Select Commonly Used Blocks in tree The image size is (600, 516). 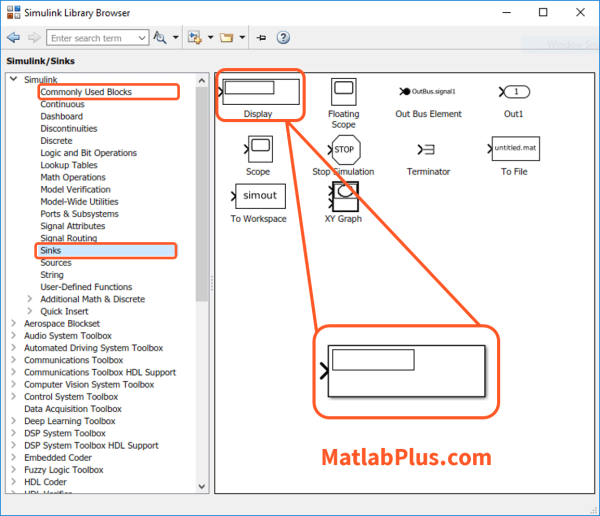(x=86, y=92)
